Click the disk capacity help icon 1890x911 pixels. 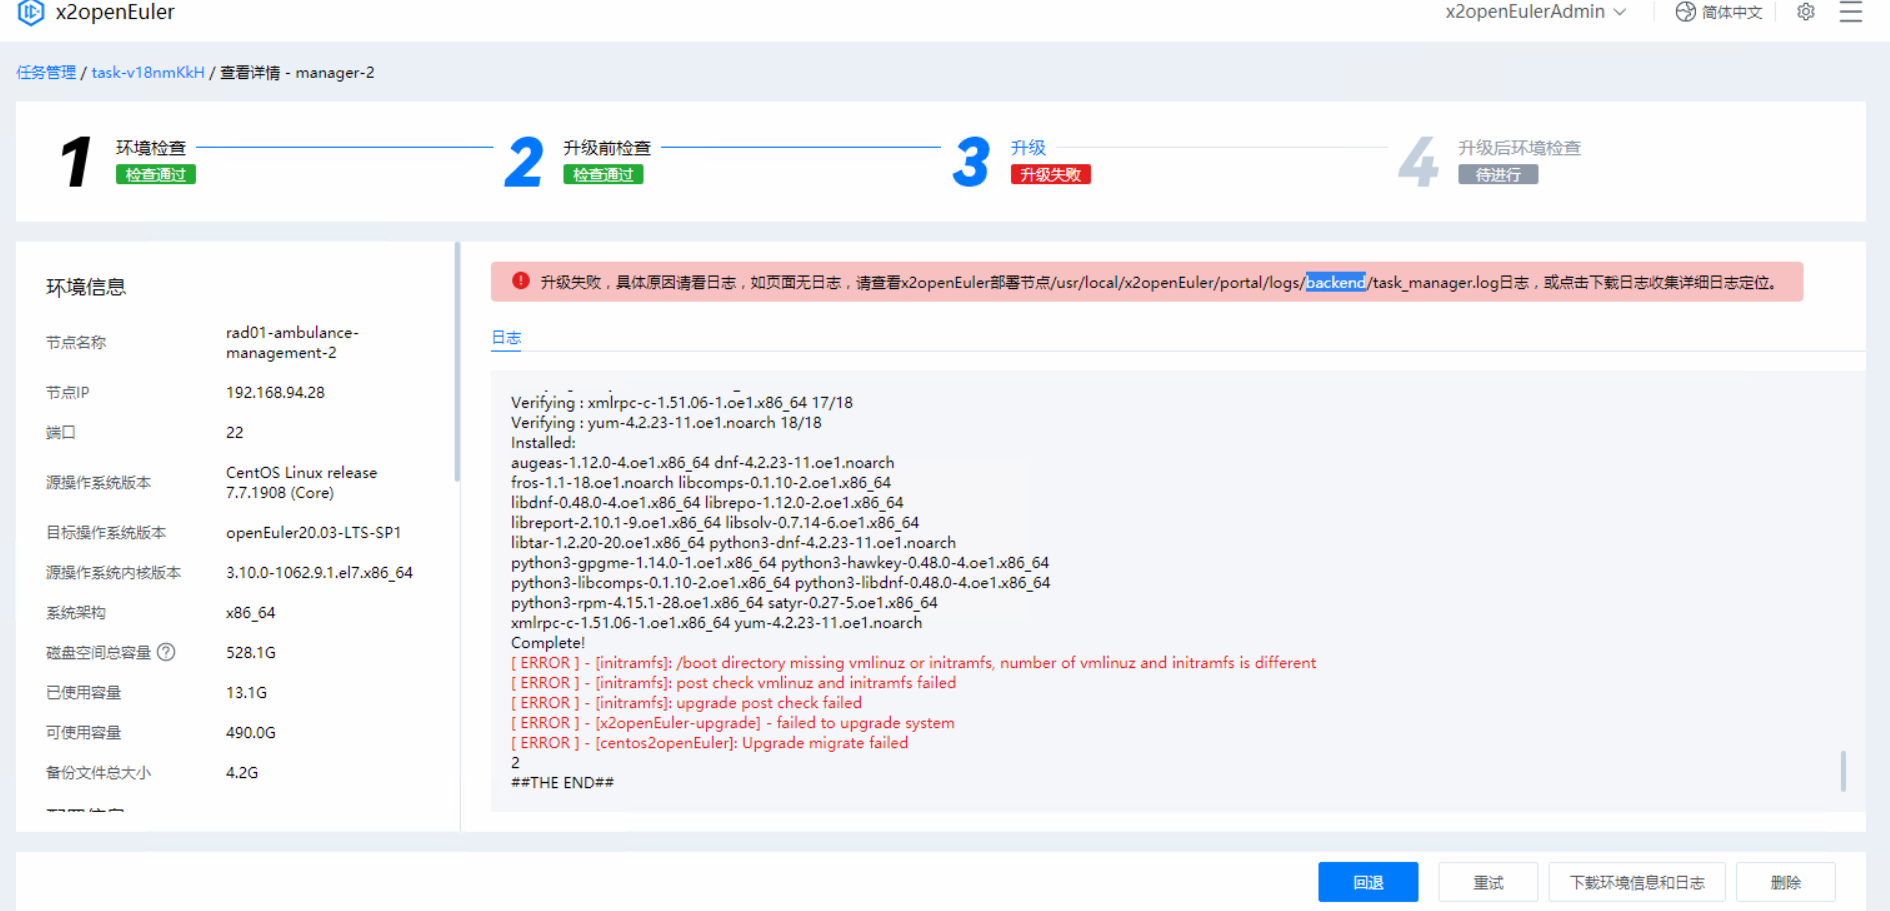[166, 652]
